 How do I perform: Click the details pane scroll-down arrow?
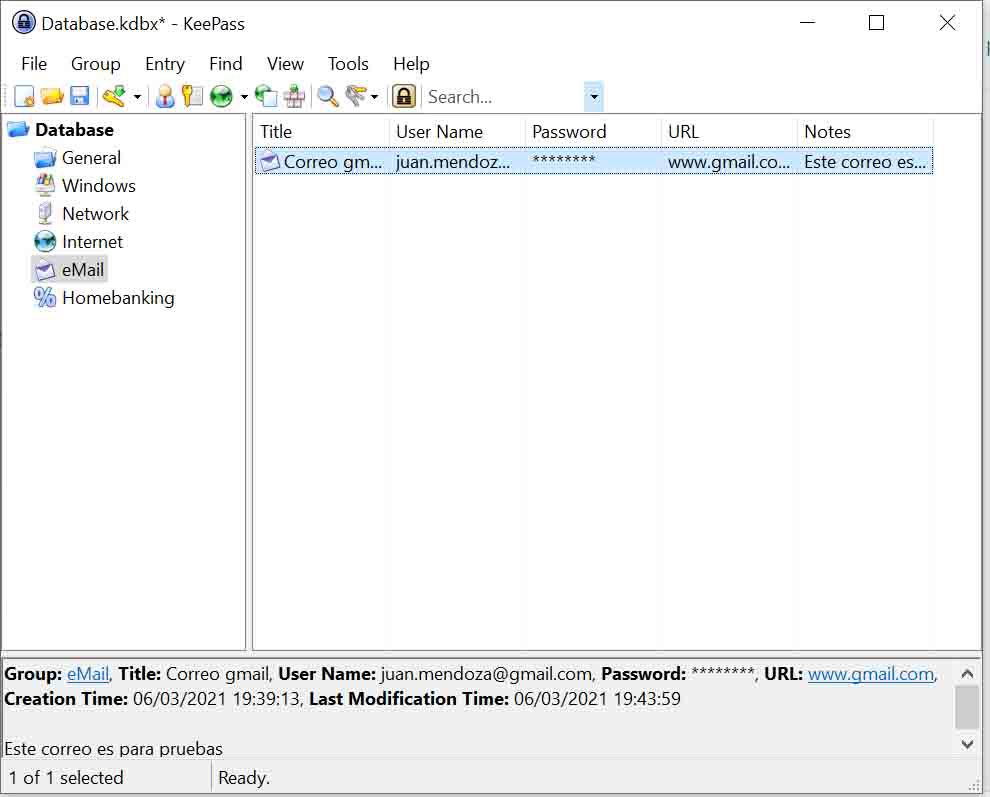click(x=967, y=744)
